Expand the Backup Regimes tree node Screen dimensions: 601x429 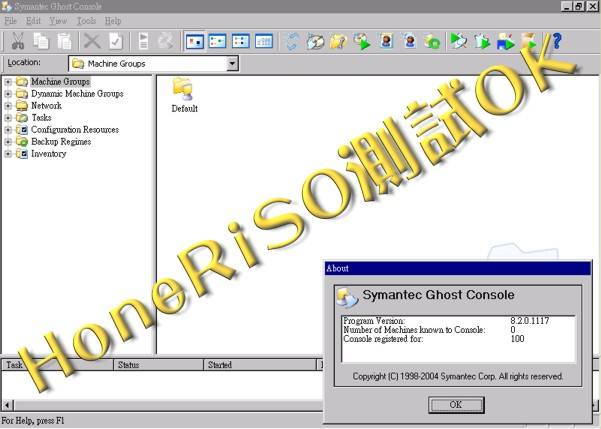[8, 142]
